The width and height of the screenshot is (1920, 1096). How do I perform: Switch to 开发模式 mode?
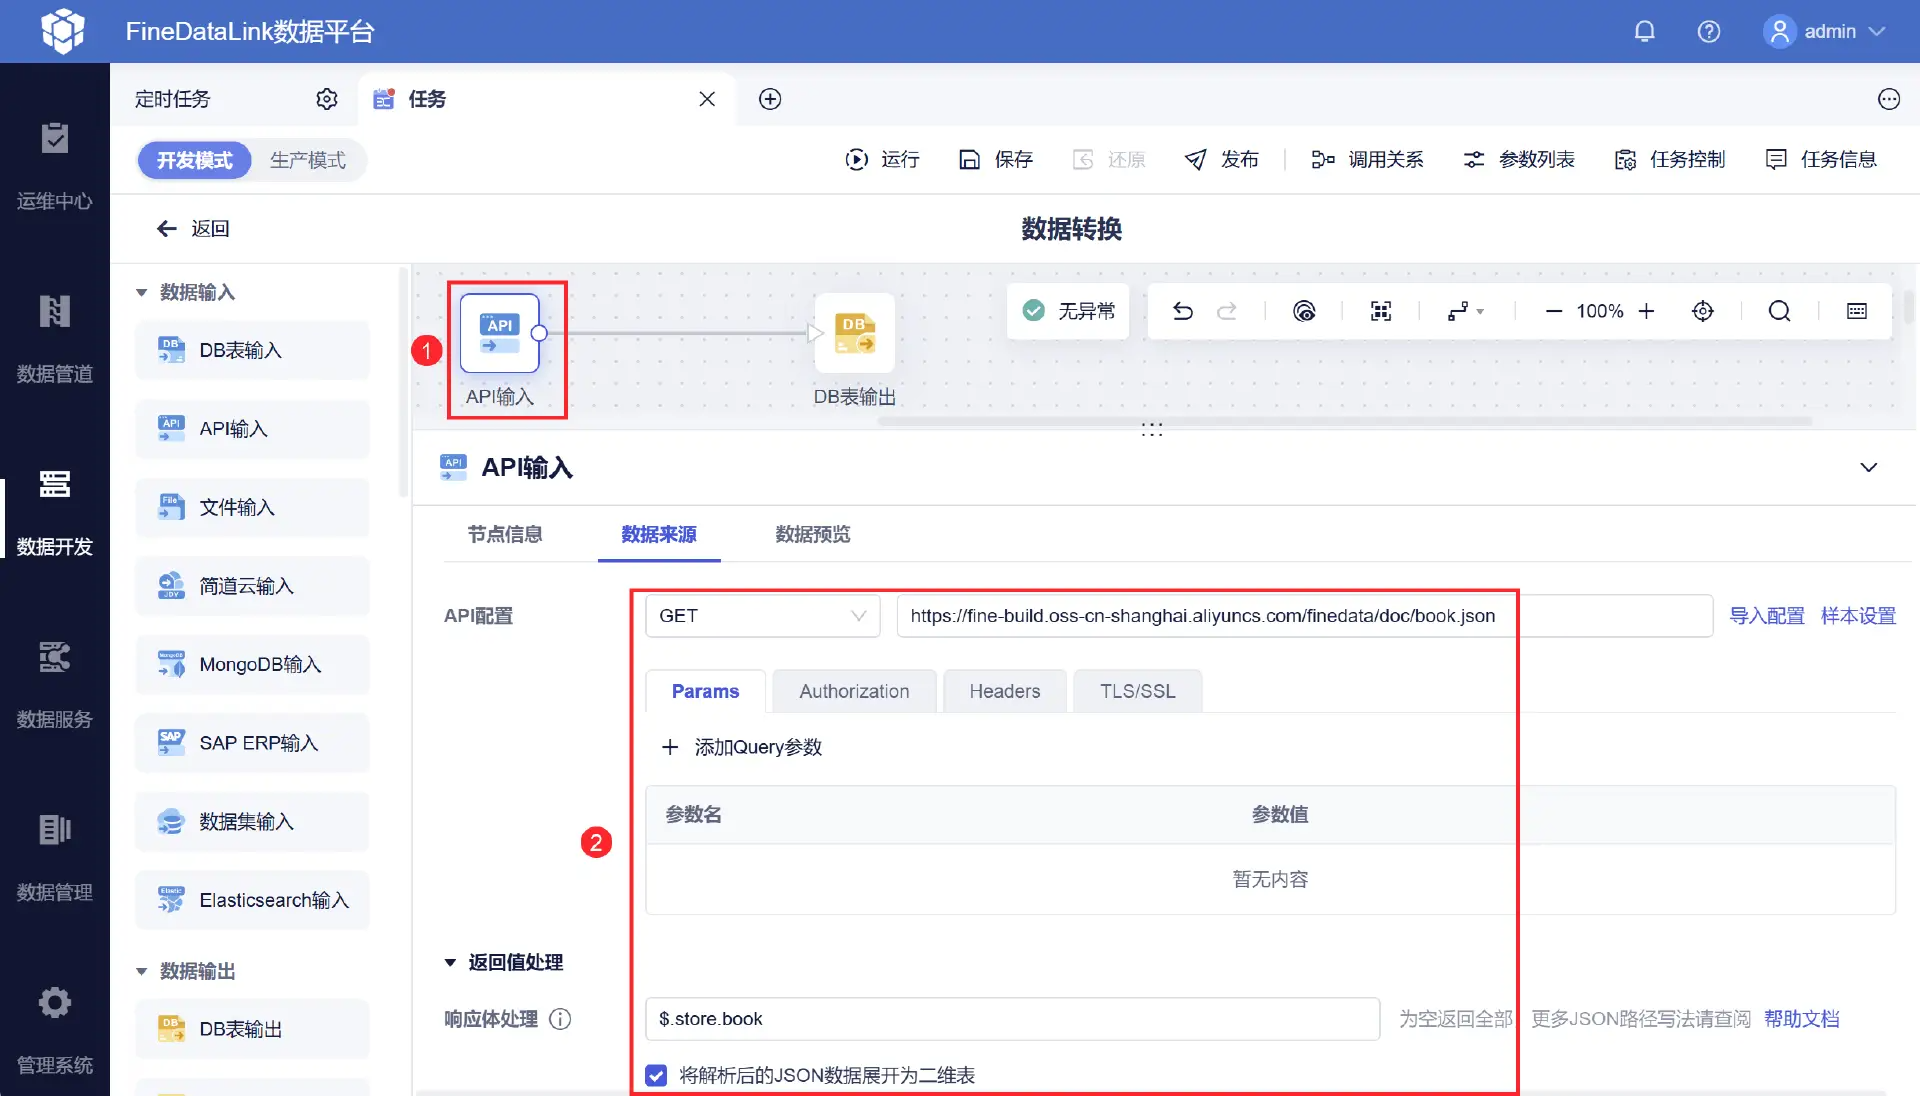pyautogui.click(x=194, y=160)
